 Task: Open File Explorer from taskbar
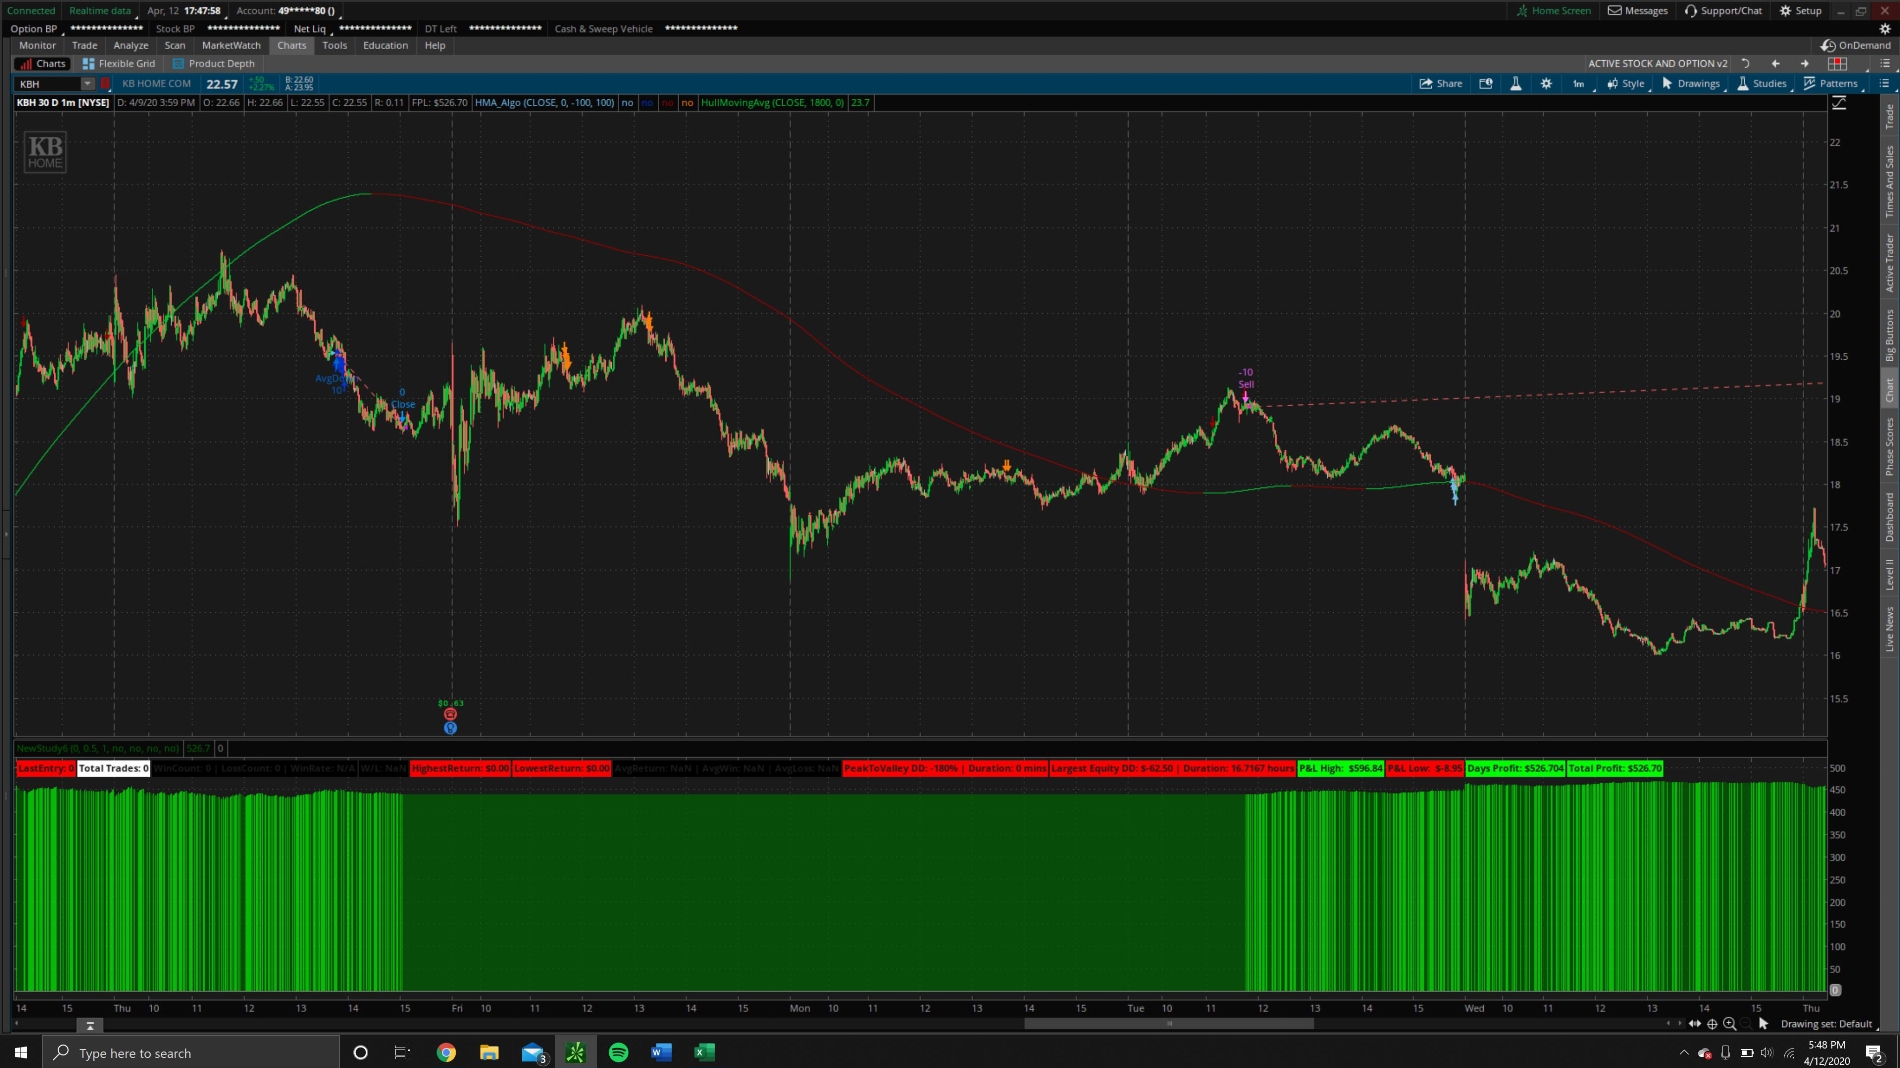[489, 1052]
